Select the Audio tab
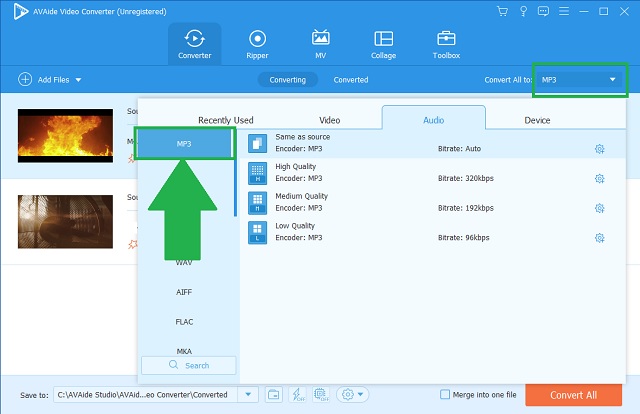 click(x=433, y=118)
